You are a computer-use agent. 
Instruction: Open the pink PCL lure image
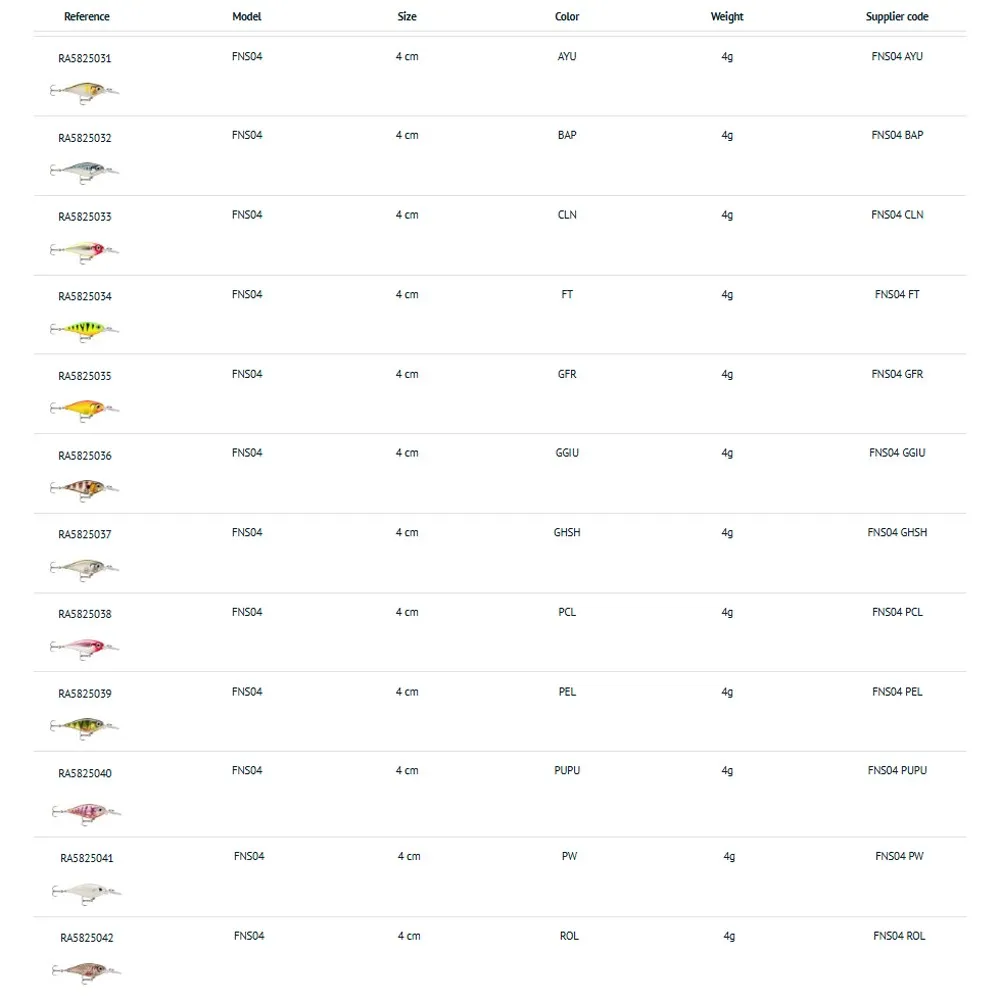[85, 649]
